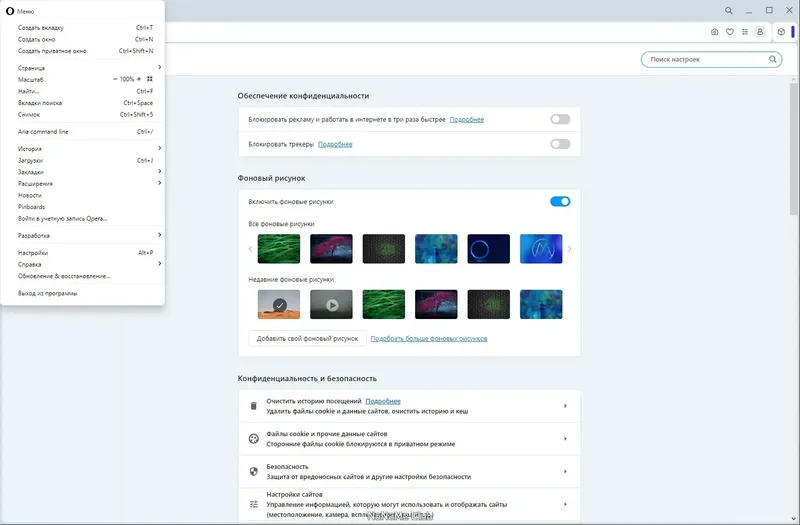Choose Выход из программы

83,293
